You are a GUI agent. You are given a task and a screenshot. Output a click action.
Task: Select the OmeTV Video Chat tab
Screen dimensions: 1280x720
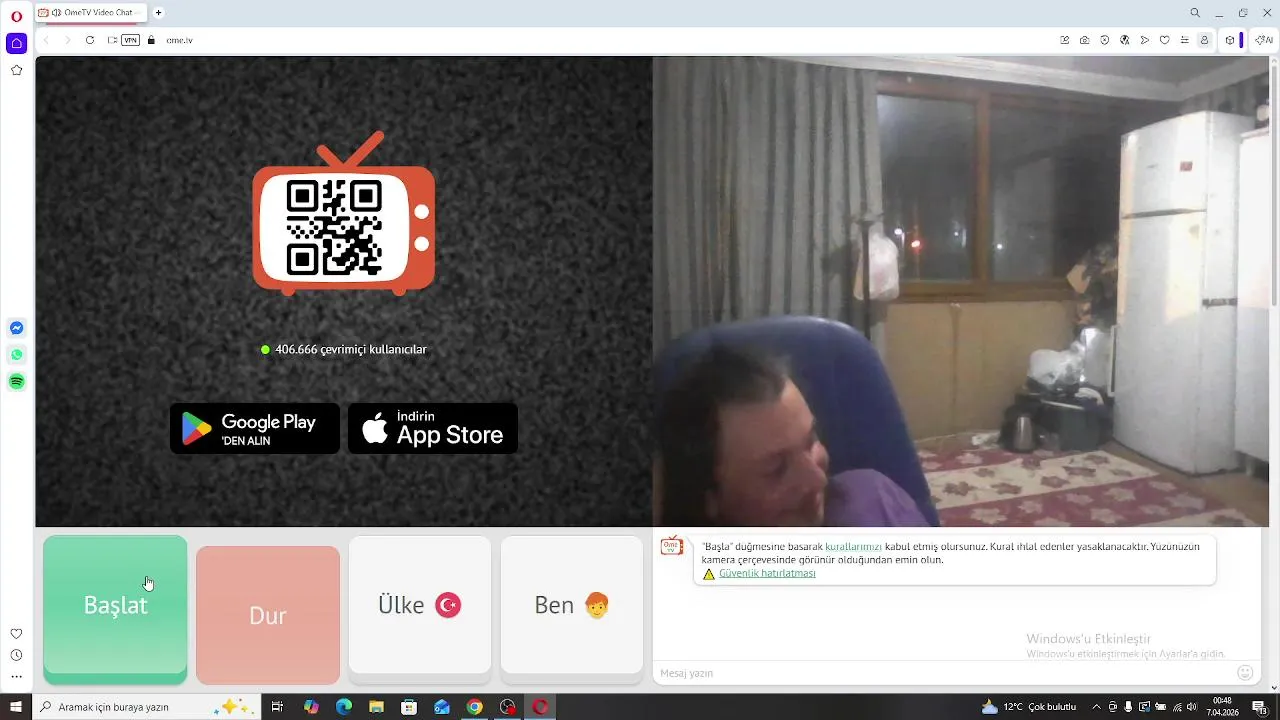(x=91, y=13)
